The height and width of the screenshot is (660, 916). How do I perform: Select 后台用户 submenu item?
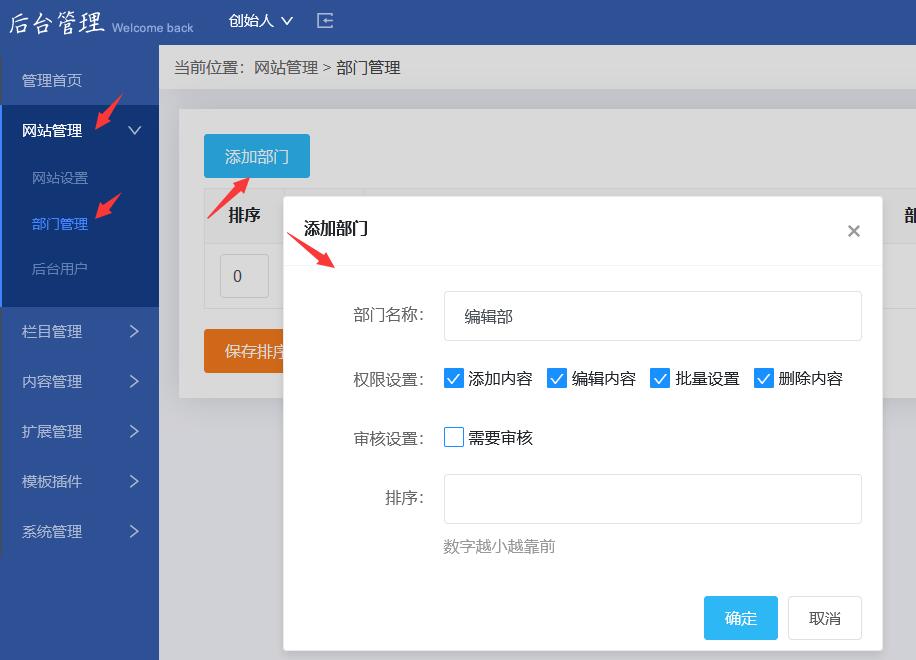(60, 269)
